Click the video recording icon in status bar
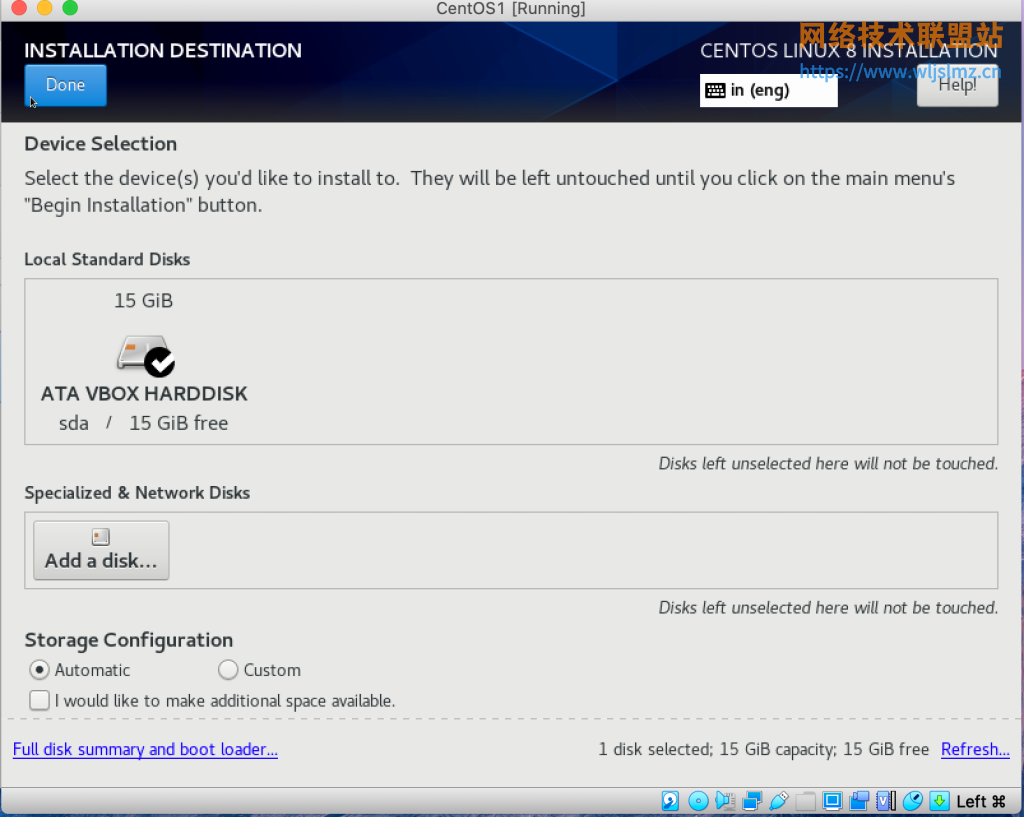 pyautogui.click(x=859, y=800)
